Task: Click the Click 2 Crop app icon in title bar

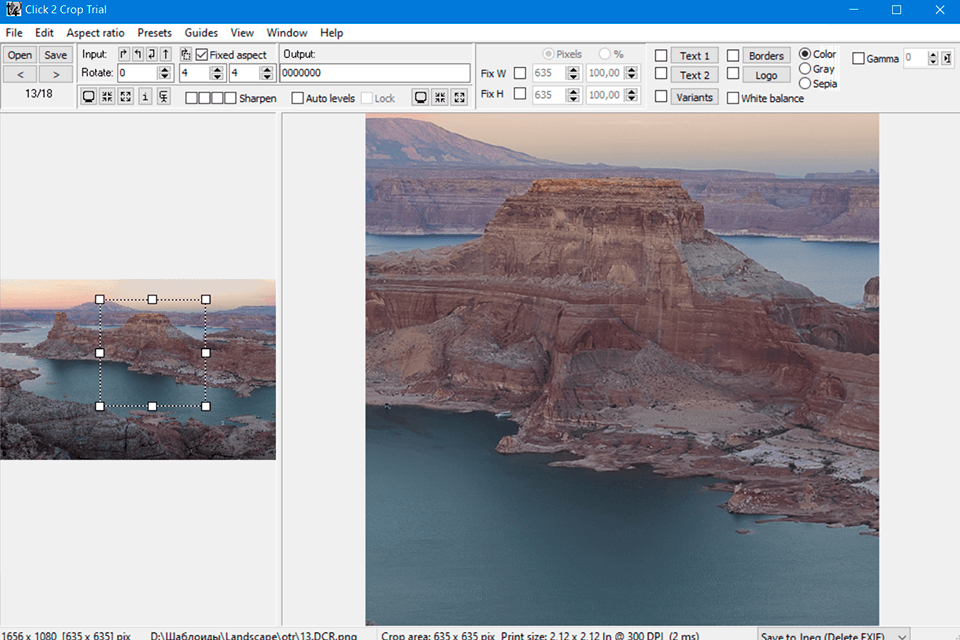Action: (13, 9)
